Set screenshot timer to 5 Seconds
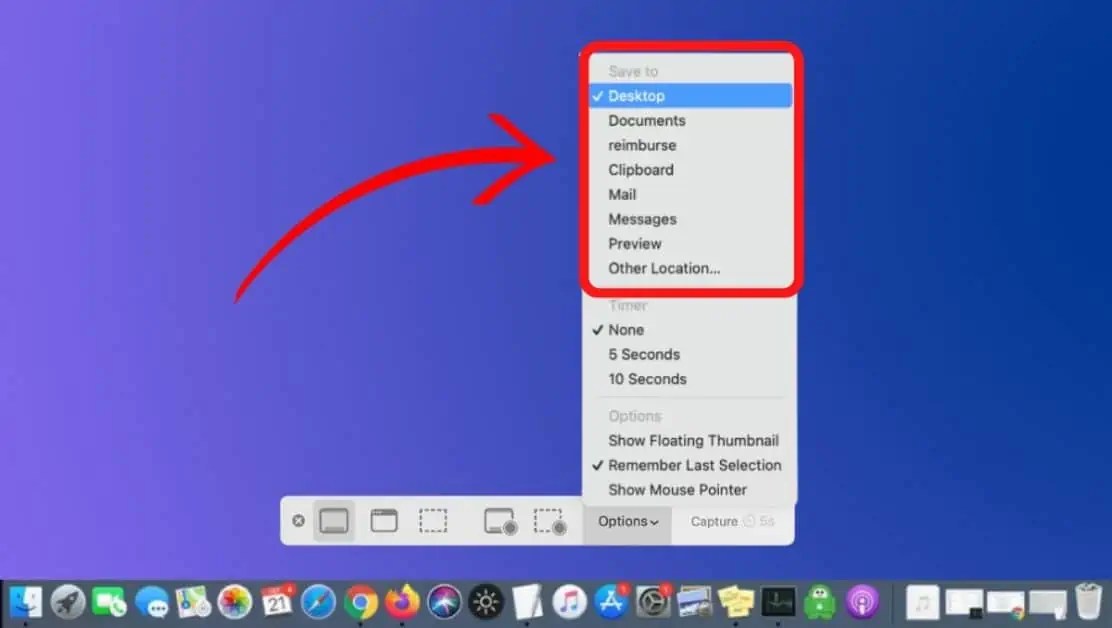1112x628 pixels. tap(643, 354)
